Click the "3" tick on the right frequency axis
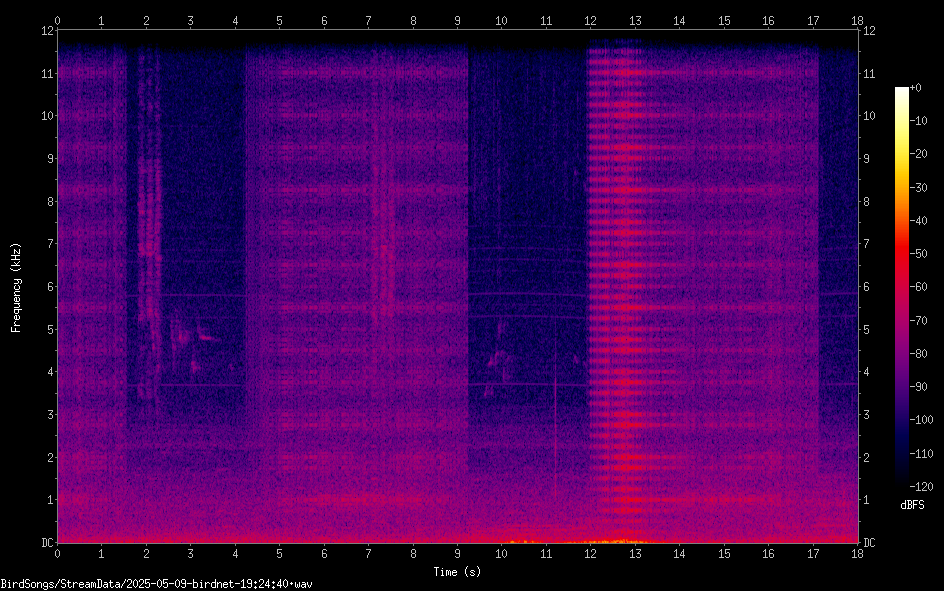This screenshot has width=944, height=591. pyautogui.click(x=867, y=415)
